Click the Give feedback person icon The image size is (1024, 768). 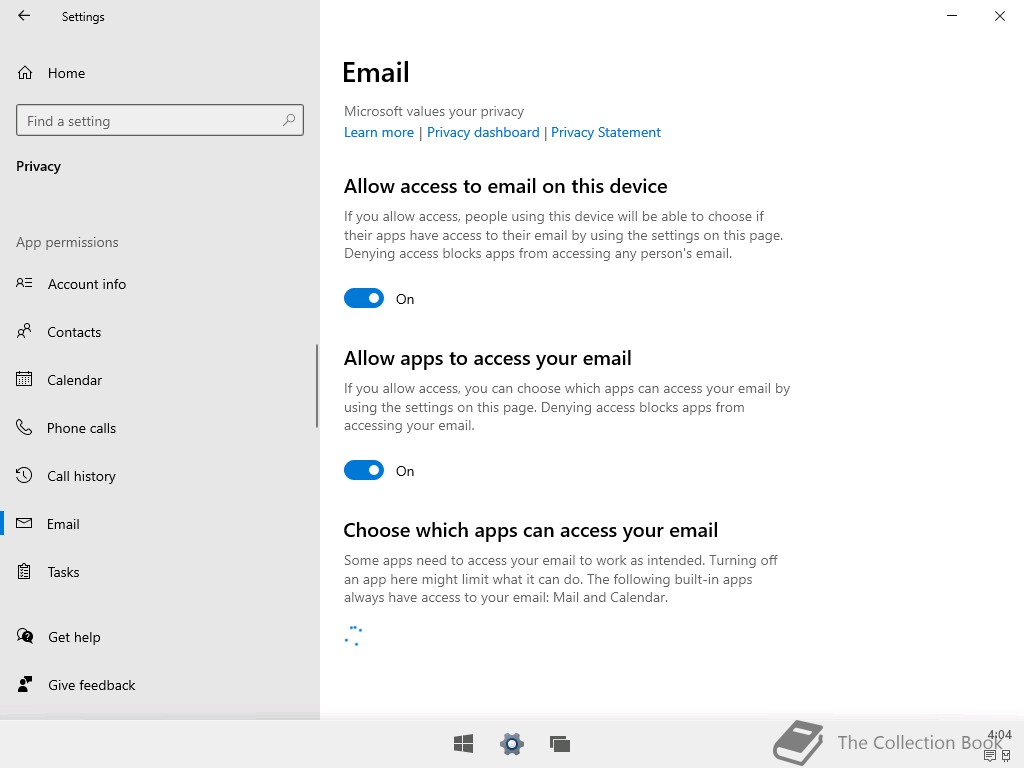[25, 684]
